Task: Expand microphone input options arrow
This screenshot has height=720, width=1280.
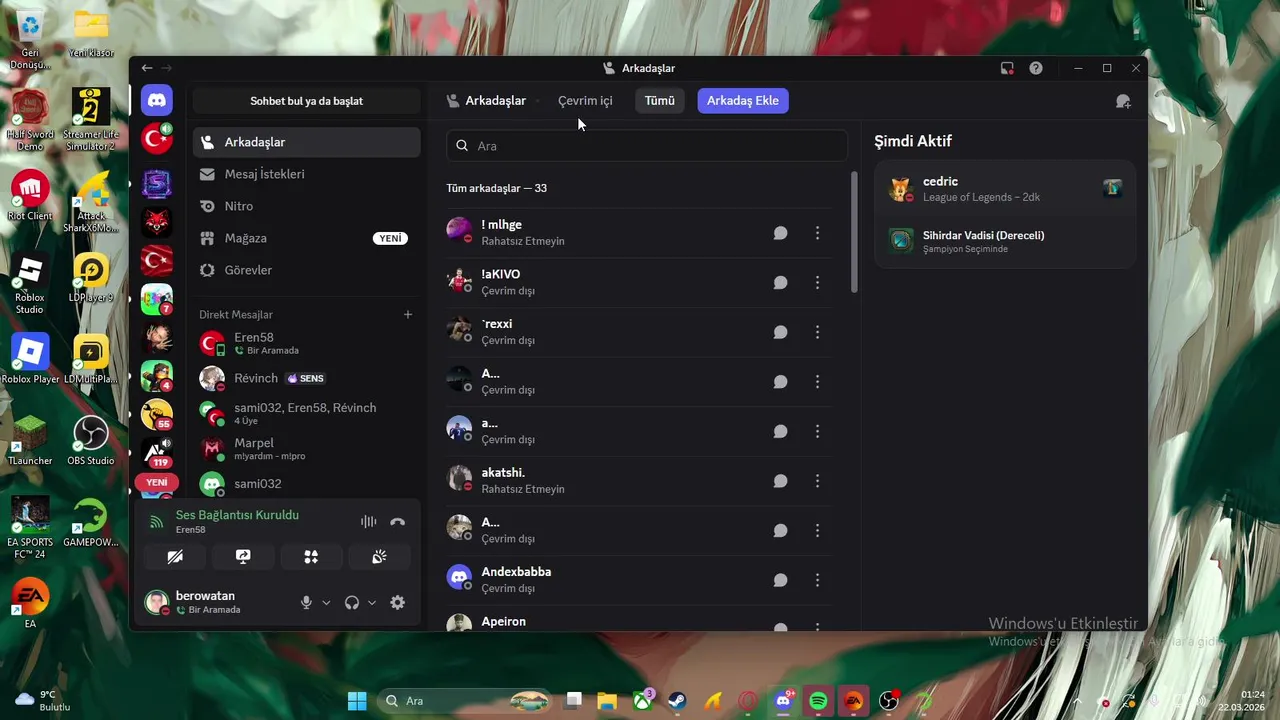Action: click(x=326, y=602)
